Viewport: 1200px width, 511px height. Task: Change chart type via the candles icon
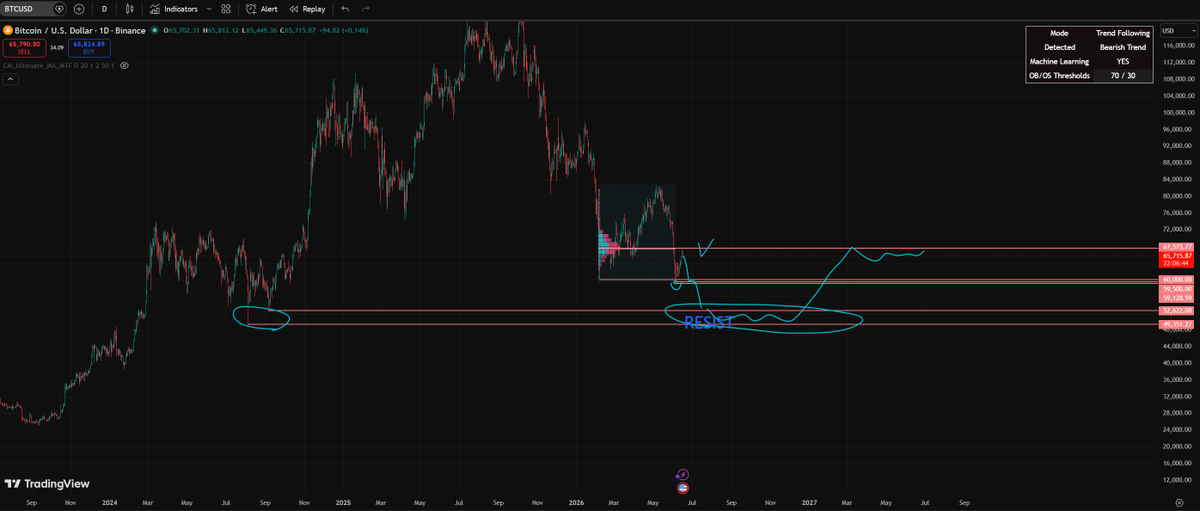point(130,8)
